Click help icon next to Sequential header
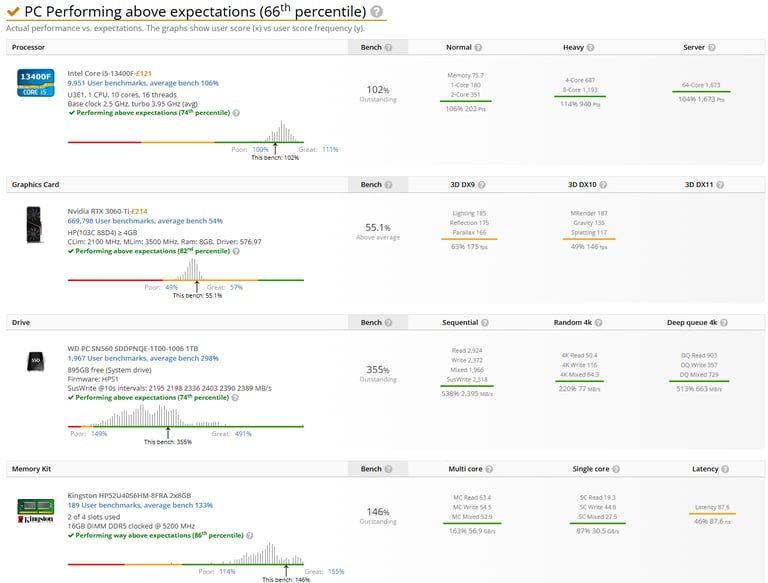 tap(485, 322)
